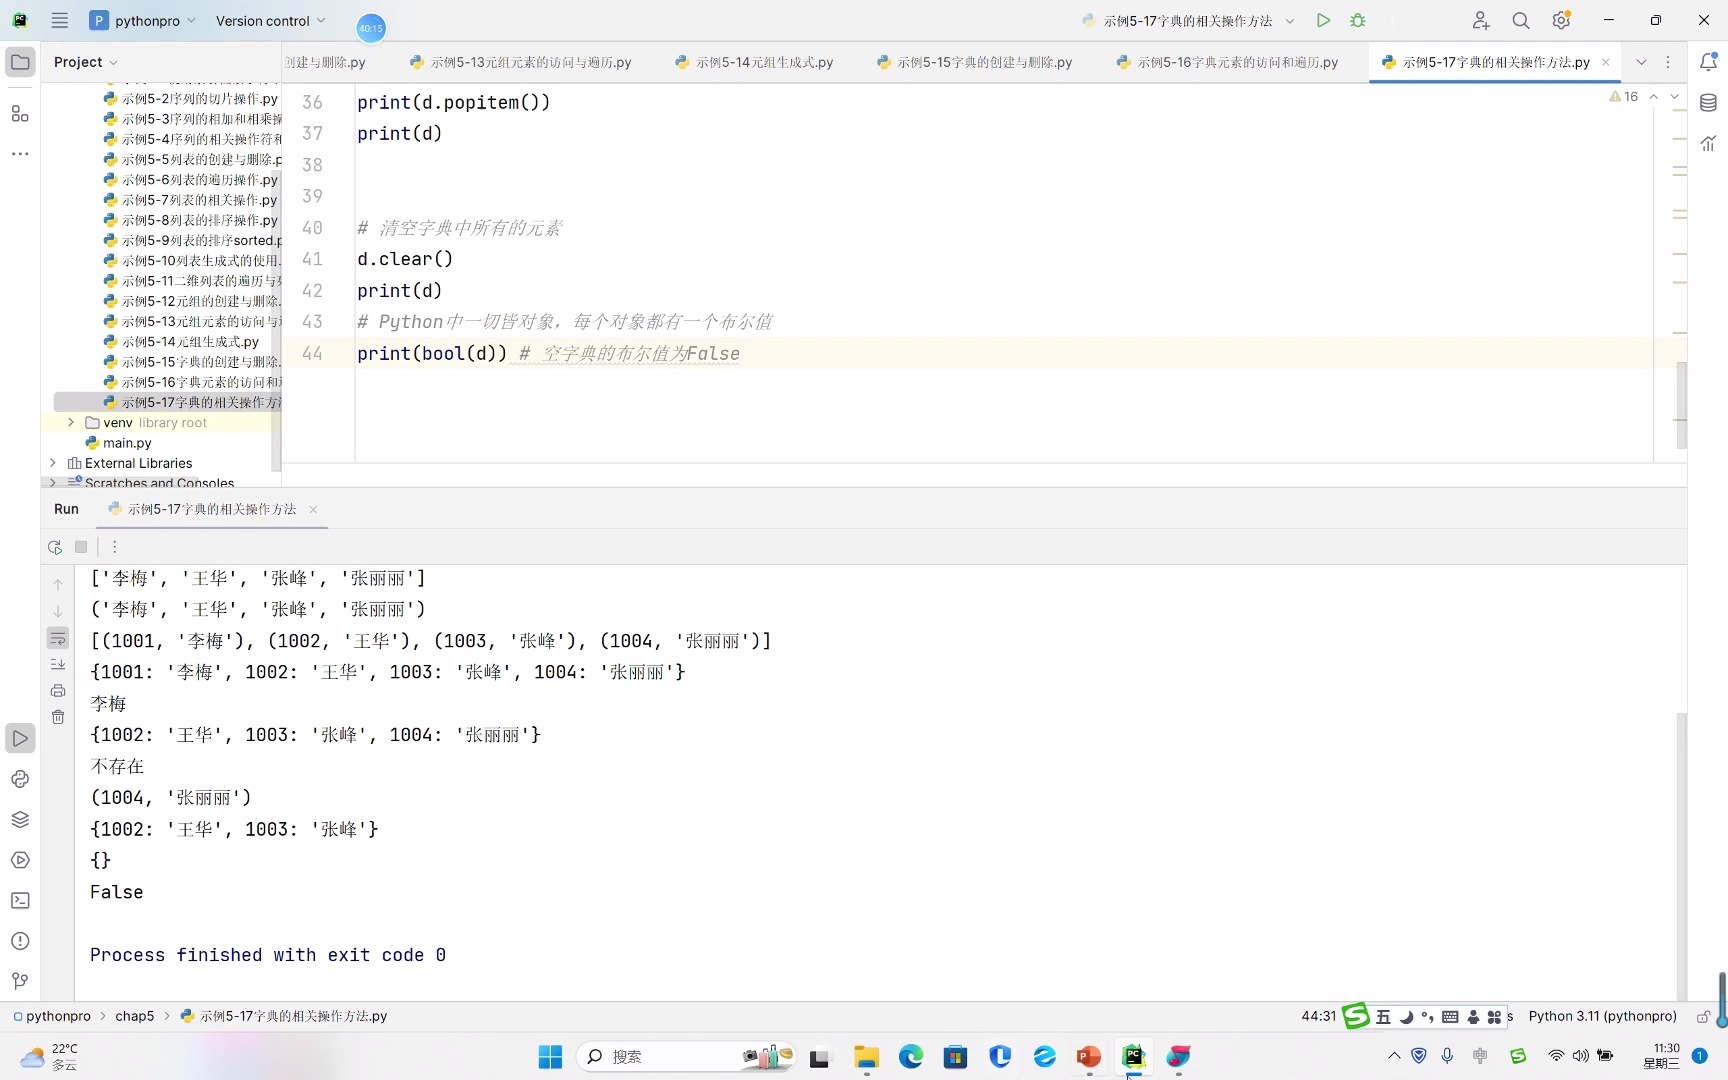This screenshot has width=1728, height=1080.
Task: Toggle the Project tool window folder icon
Action: tap(20, 62)
